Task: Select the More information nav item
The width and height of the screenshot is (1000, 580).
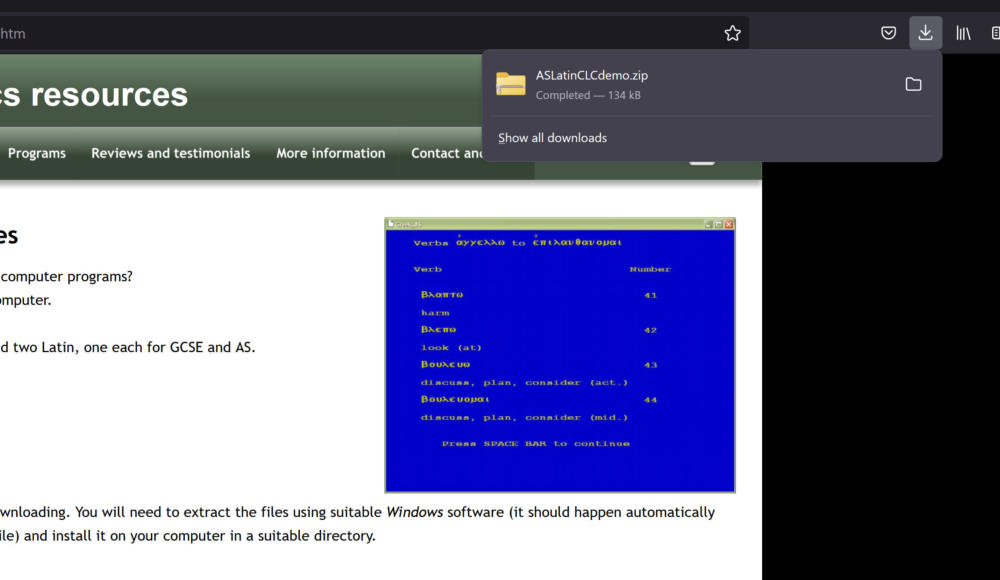Action: tap(330, 153)
